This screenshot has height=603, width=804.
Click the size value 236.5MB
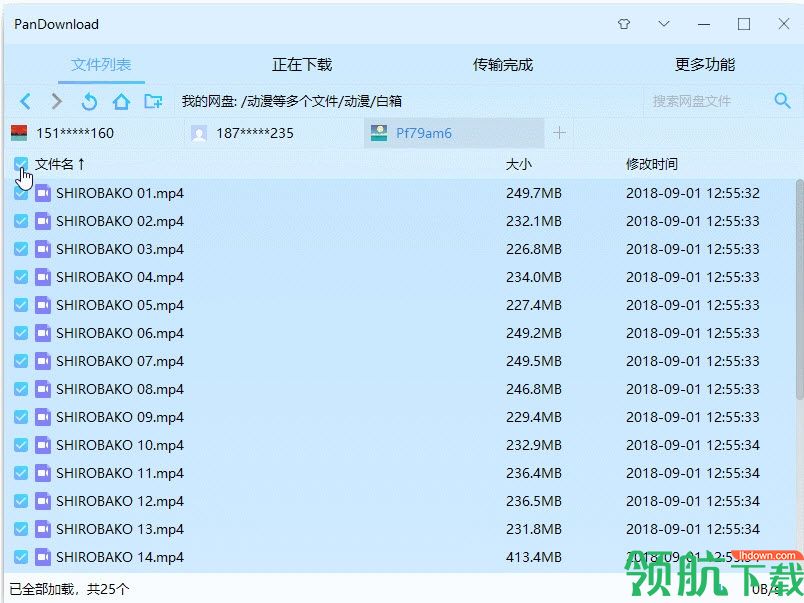coord(534,501)
